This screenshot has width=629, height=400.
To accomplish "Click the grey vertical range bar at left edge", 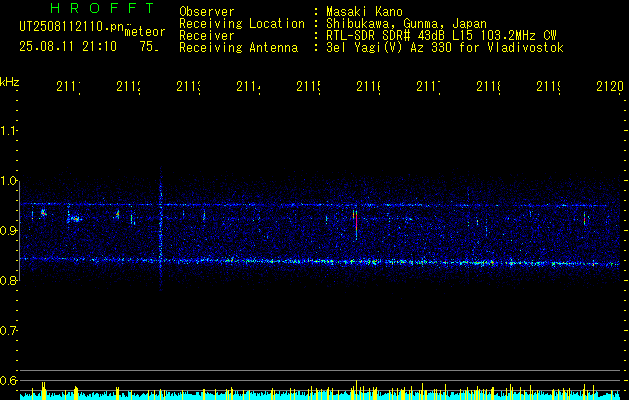I will point(19,231).
